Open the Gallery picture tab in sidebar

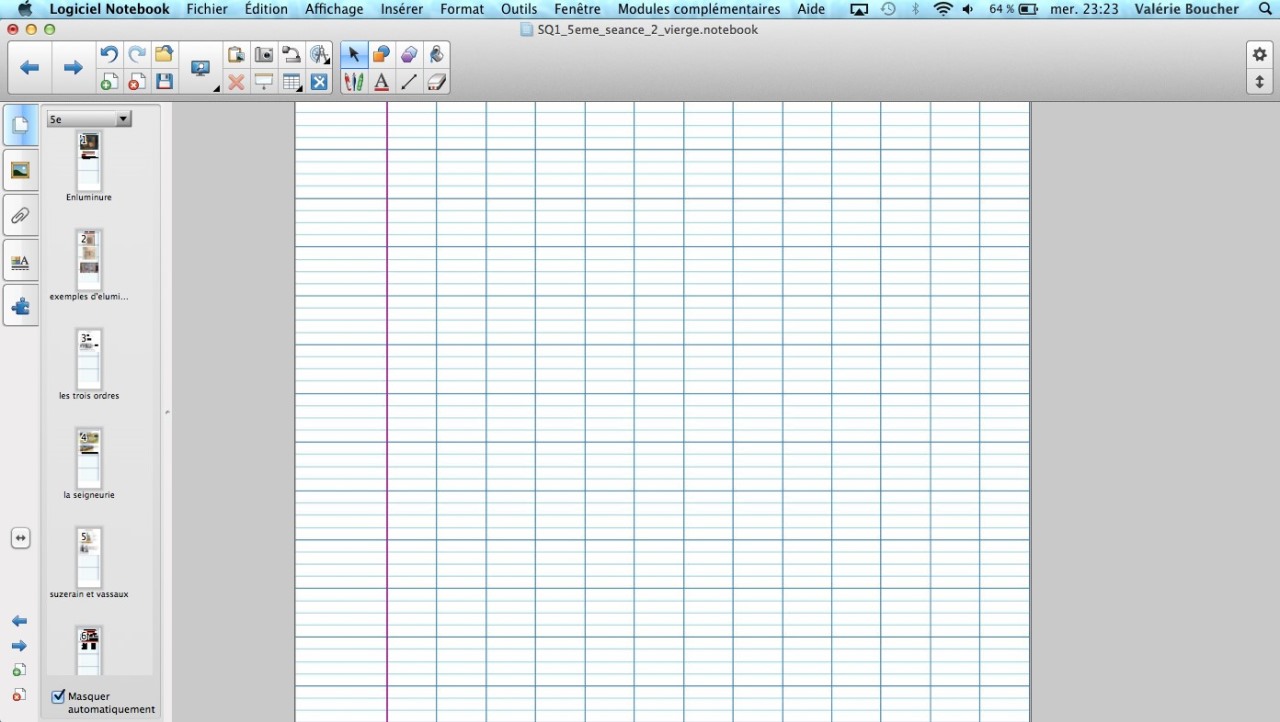20,171
